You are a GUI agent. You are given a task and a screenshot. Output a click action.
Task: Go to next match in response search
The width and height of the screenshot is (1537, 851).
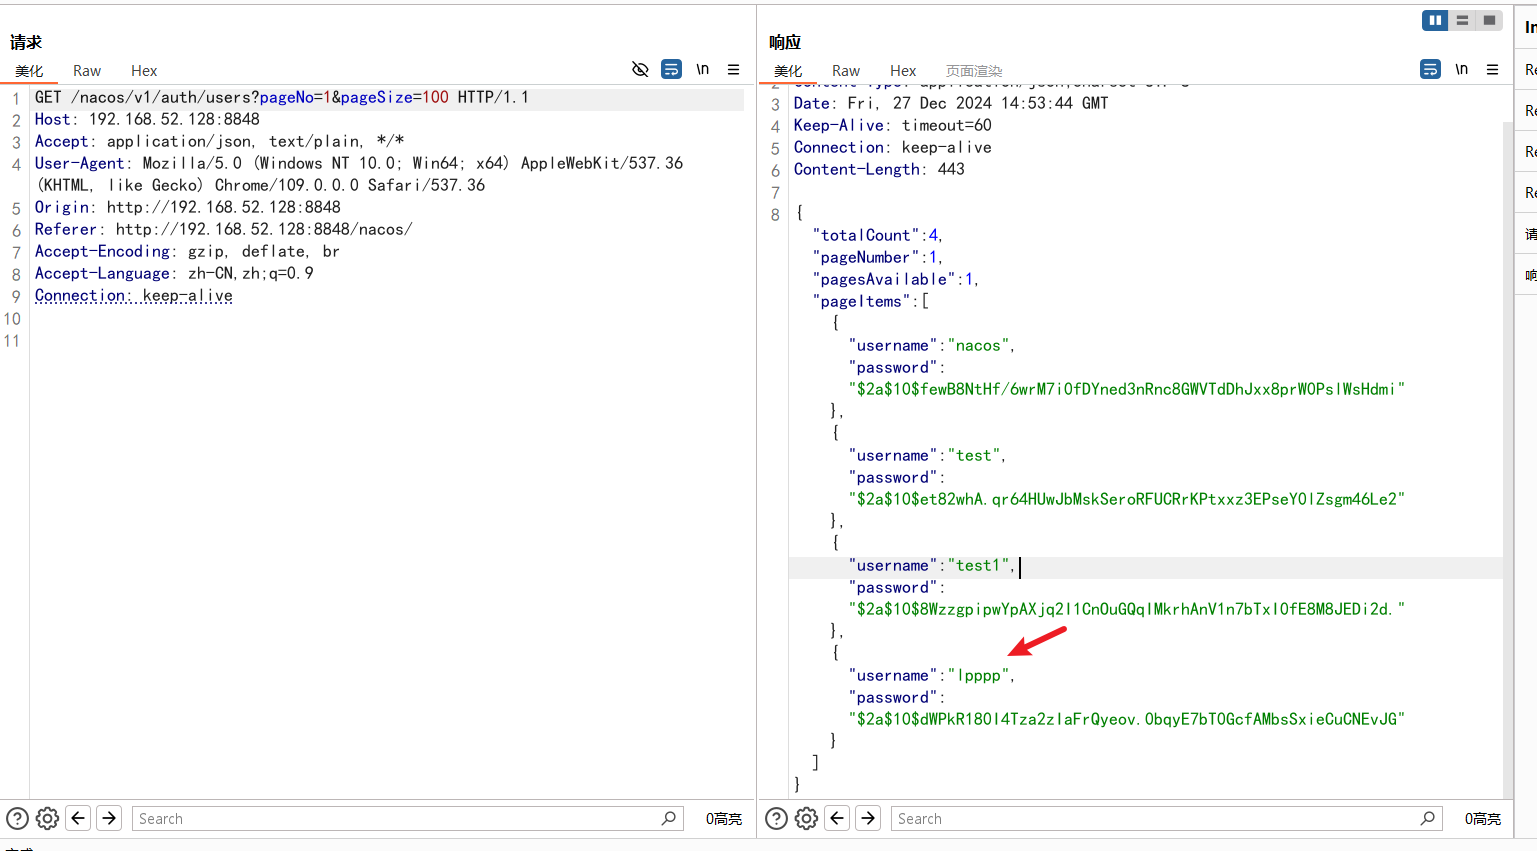[869, 818]
